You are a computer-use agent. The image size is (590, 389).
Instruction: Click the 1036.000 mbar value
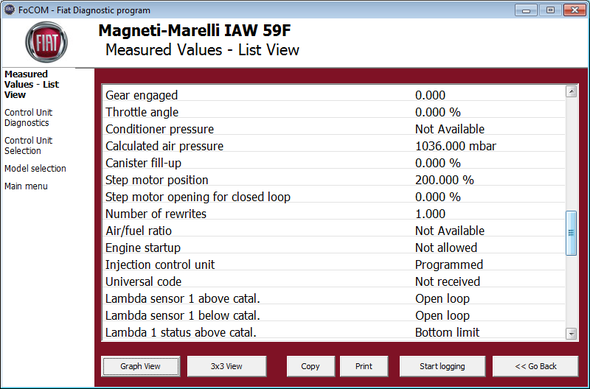pos(456,146)
